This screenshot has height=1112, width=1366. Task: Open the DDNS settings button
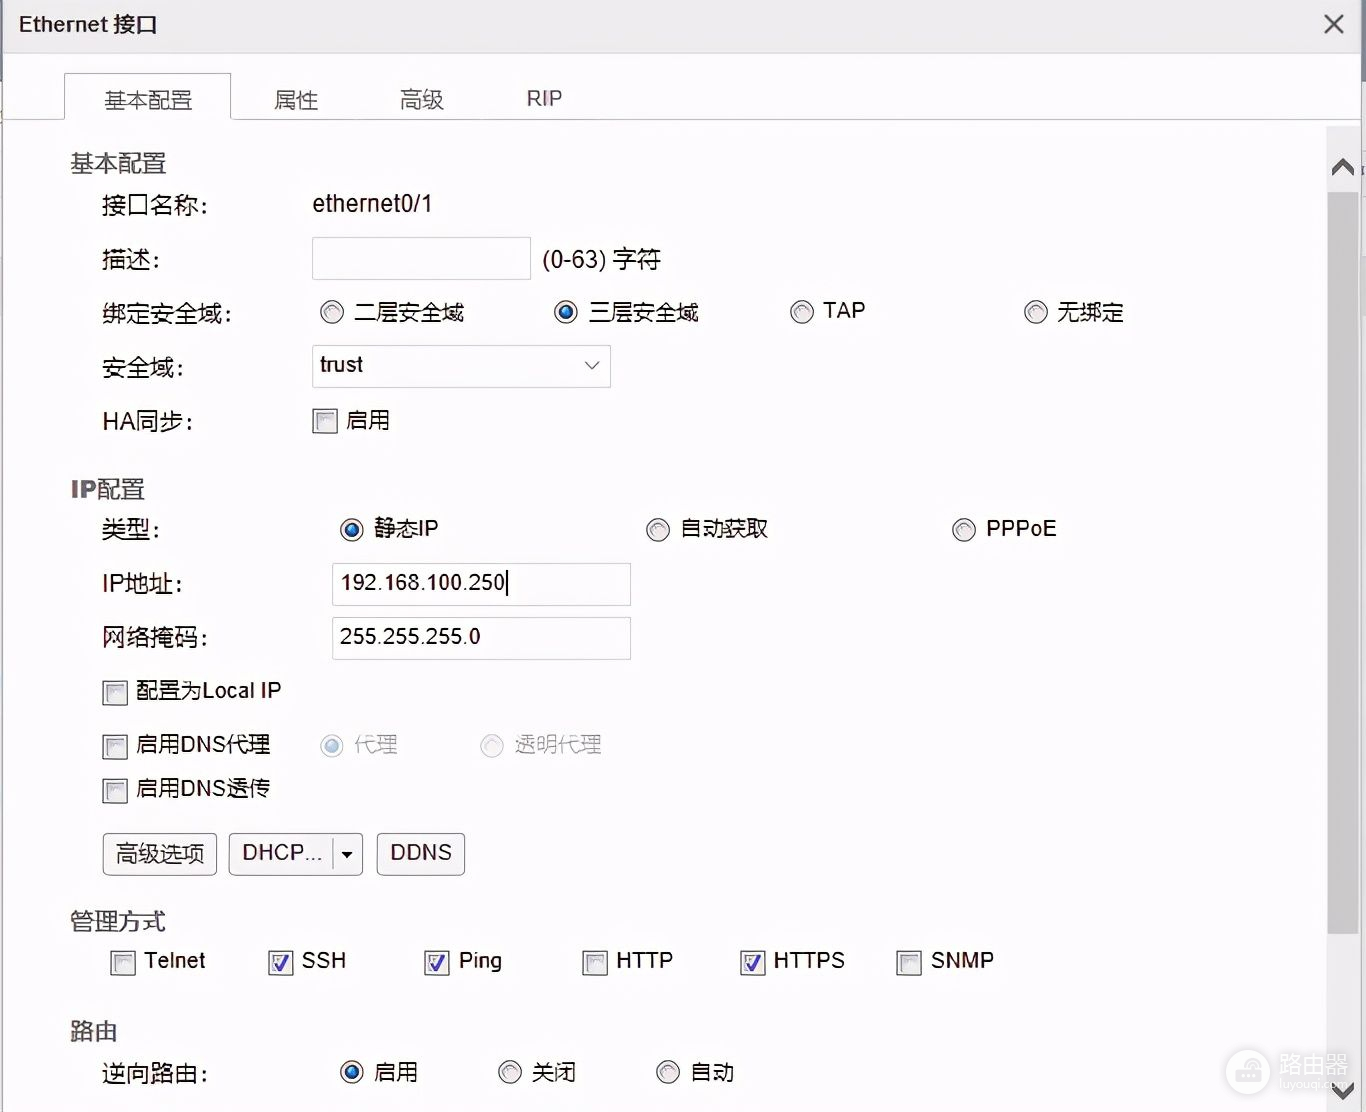pos(420,854)
